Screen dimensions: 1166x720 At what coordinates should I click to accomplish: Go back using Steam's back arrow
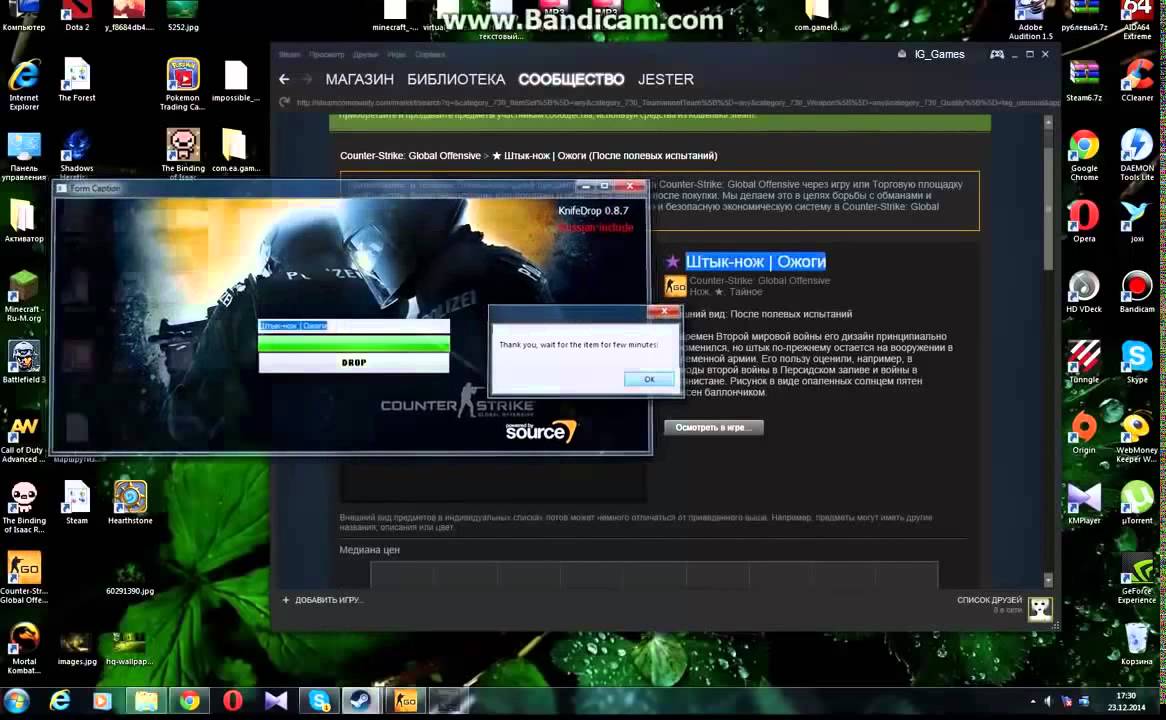tap(284, 79)
